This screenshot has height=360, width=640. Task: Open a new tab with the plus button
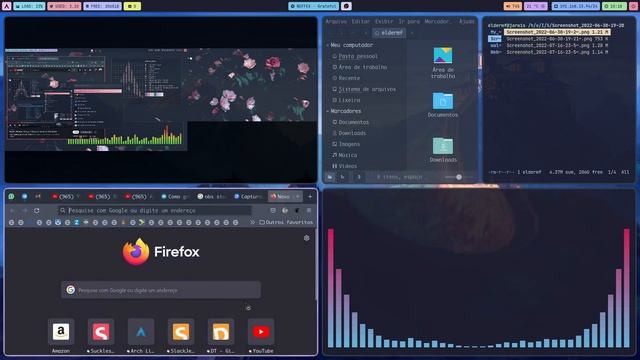pyautogui.click(x=310, y=196)
